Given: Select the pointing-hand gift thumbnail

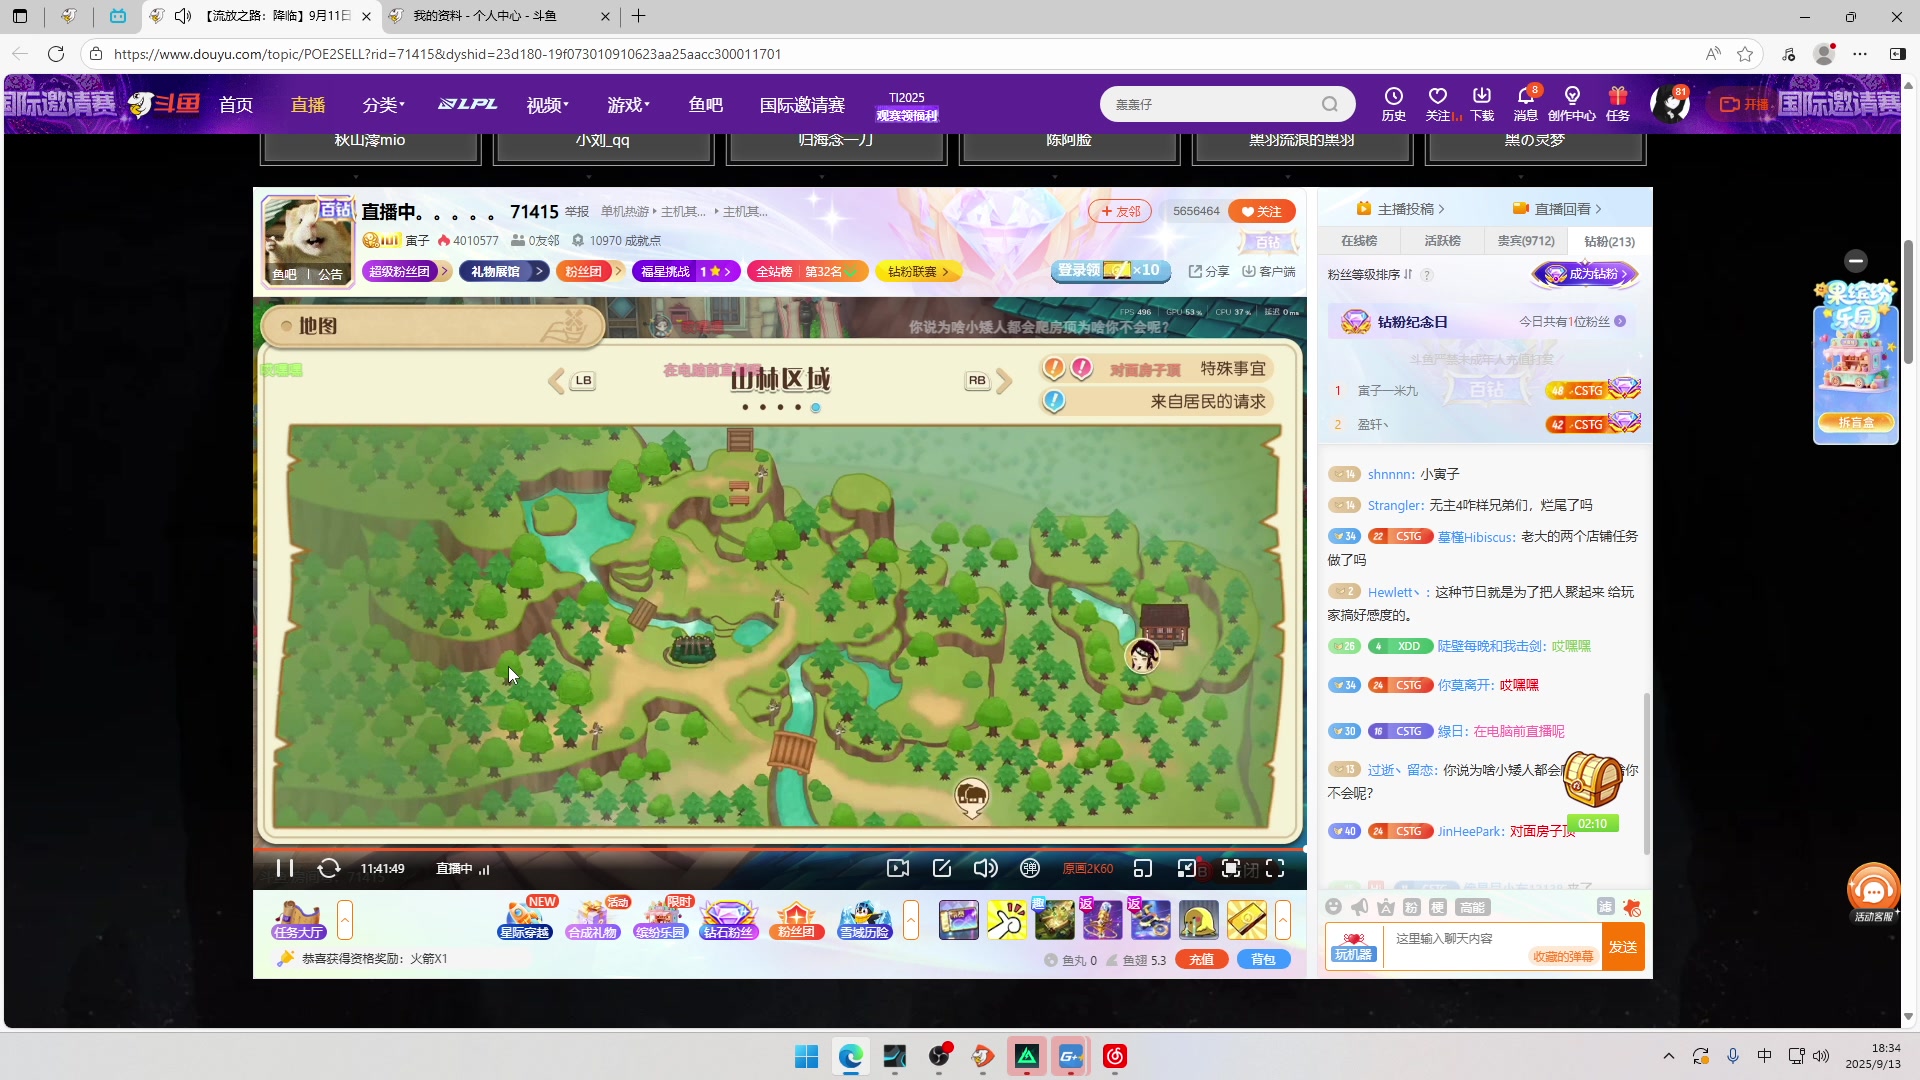Looking at the screenshot, I should (x=1007, y=920).
